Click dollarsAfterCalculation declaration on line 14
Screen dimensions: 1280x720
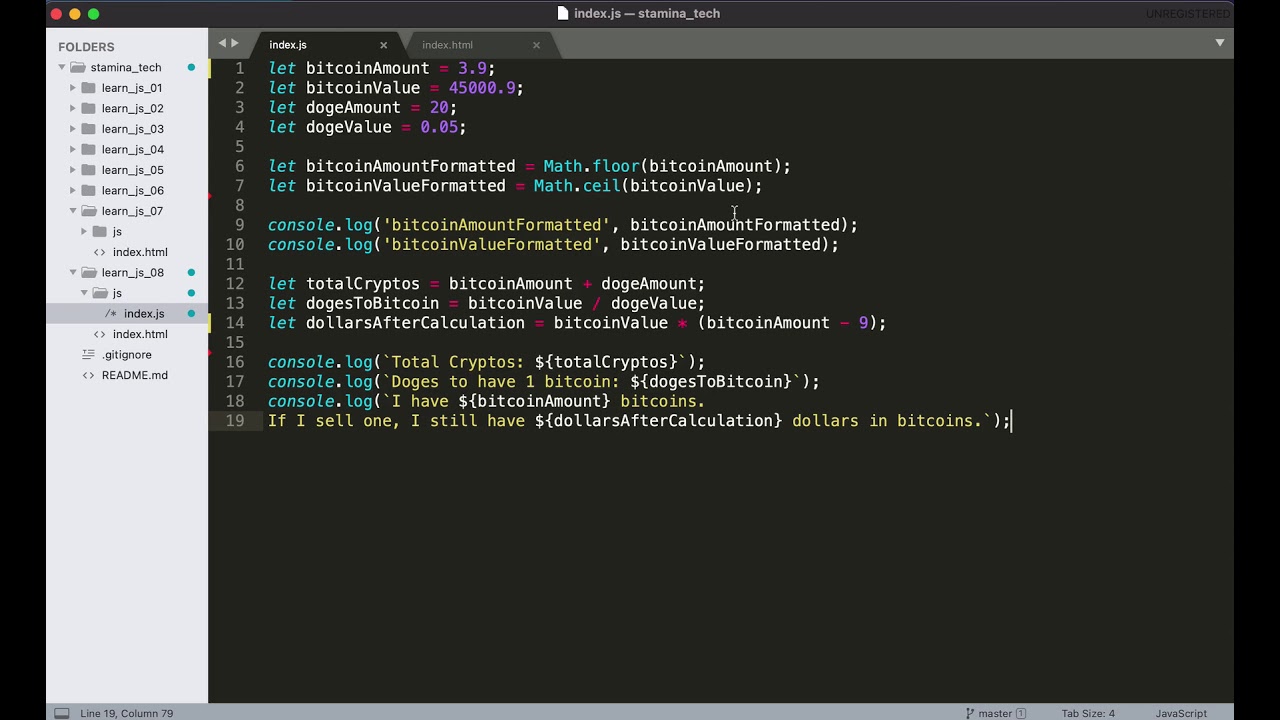pos(415,323)
